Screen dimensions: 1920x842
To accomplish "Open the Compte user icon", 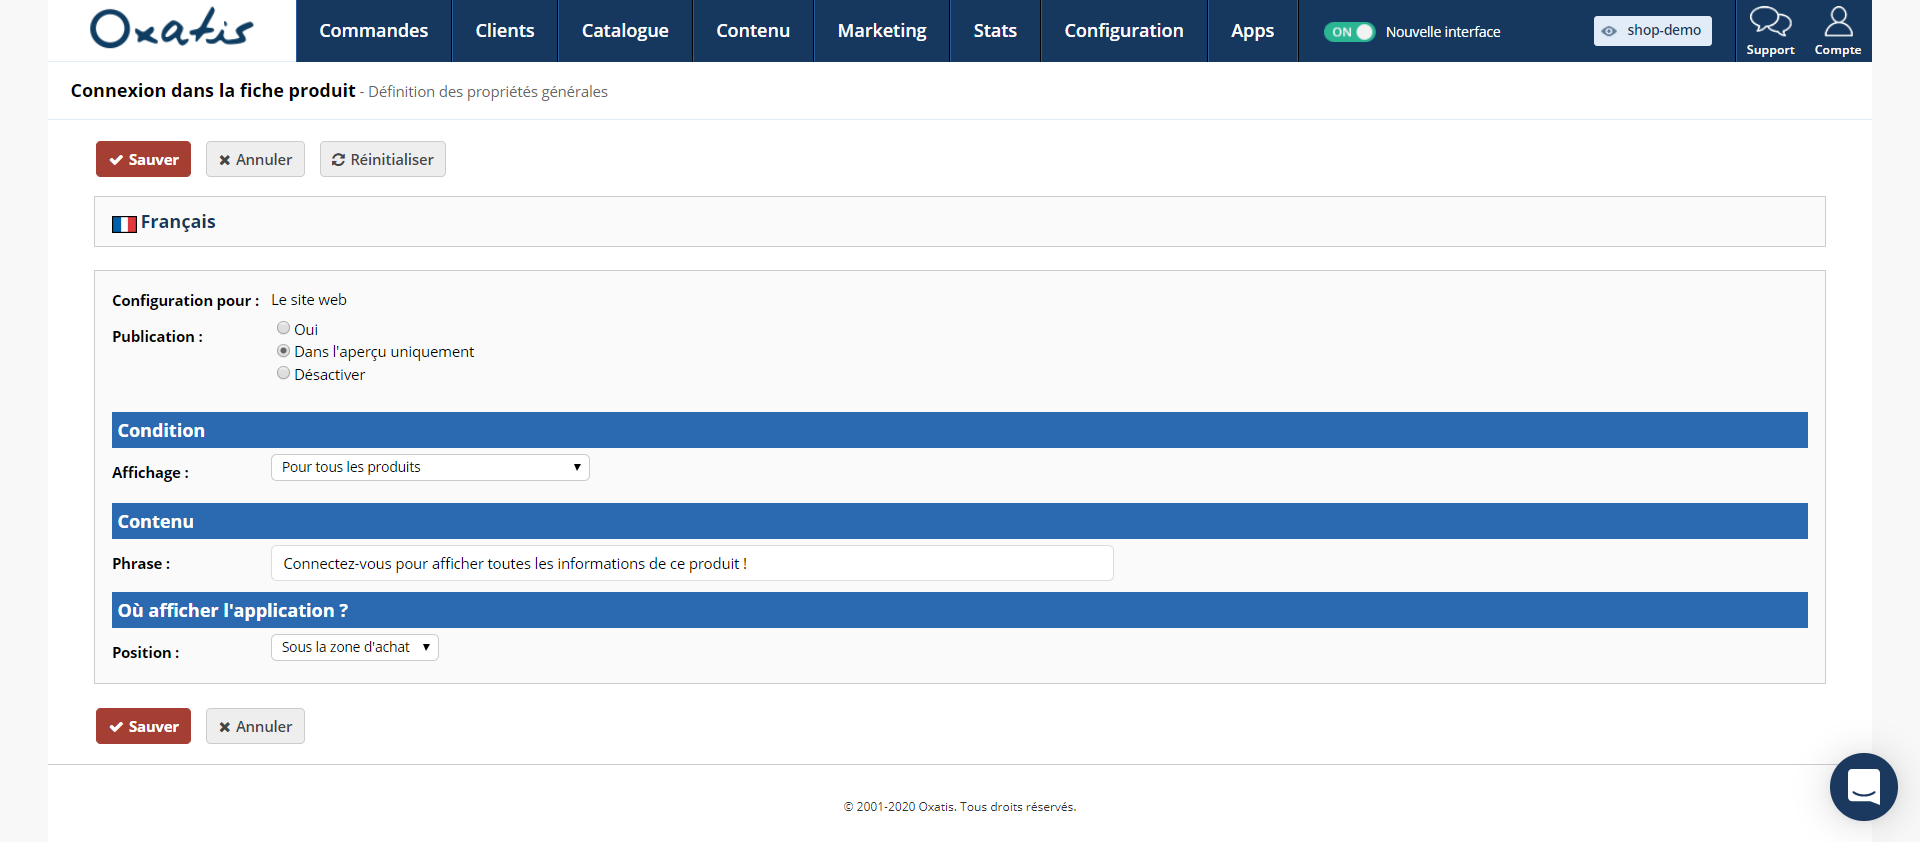I will 1838,30.
